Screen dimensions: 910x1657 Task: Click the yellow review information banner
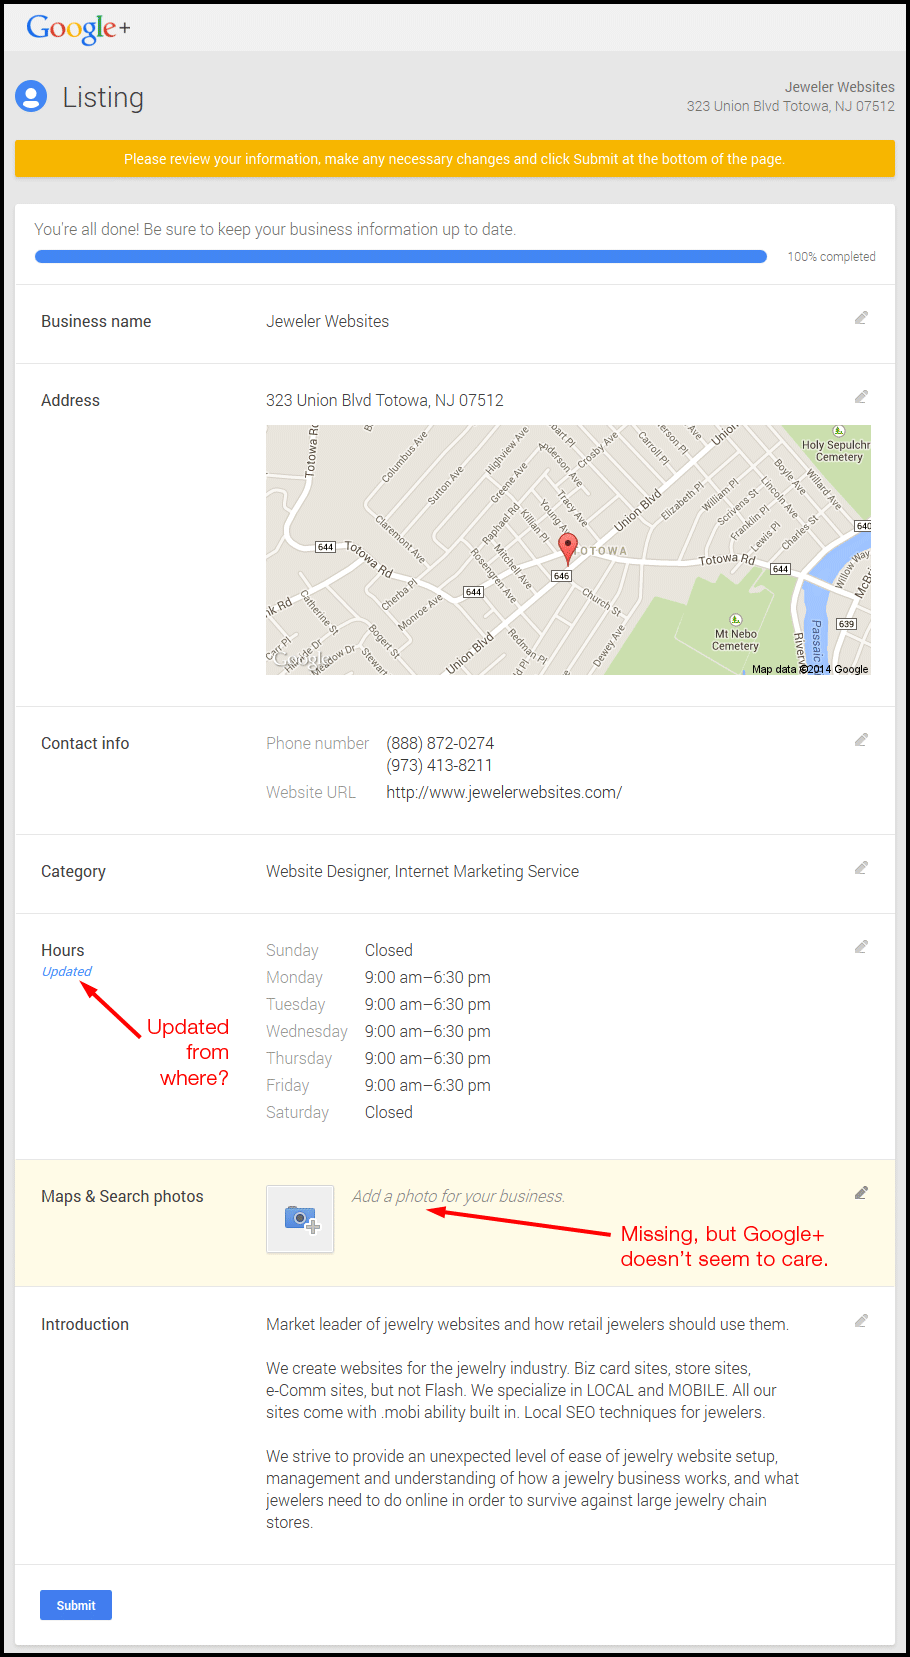455,159
